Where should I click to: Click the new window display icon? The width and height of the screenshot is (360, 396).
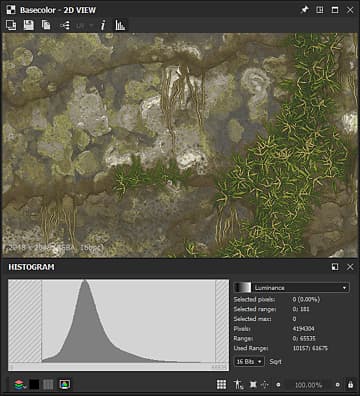pos(11,25)
